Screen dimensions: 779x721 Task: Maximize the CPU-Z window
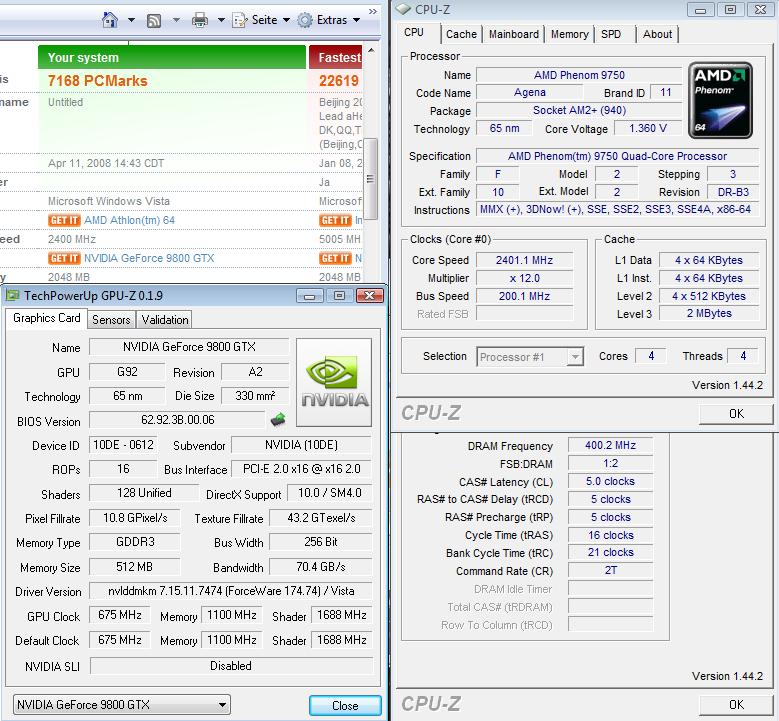click(730, 10)
